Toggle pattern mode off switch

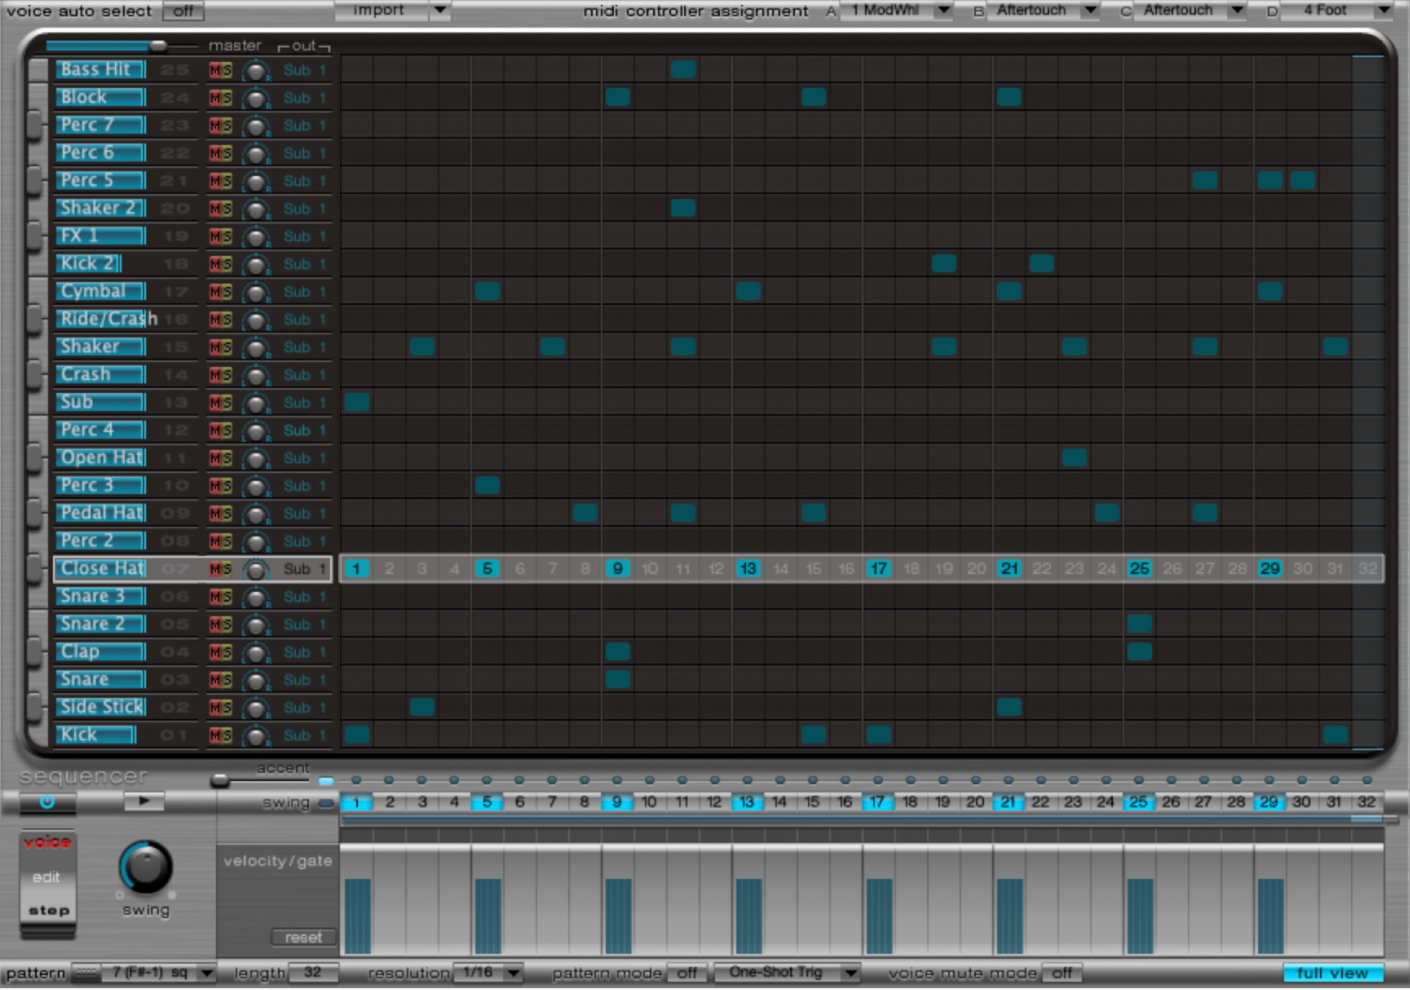688,972
